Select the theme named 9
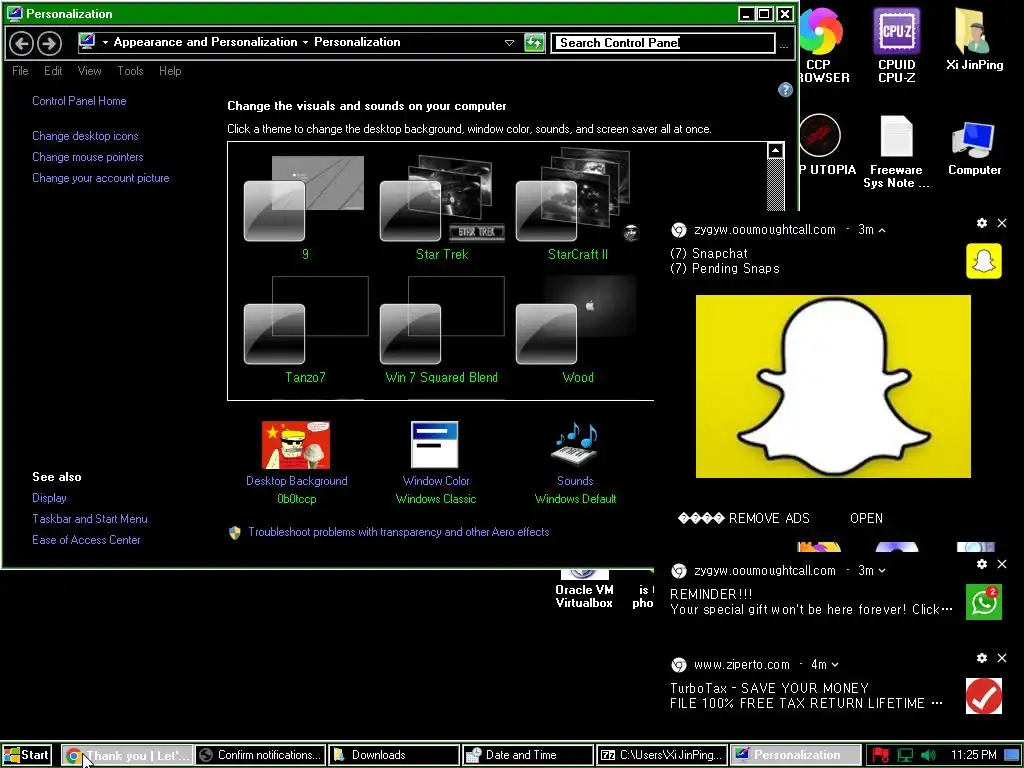The width and height of the screenshot is (1024, 768). click(304, 209)
